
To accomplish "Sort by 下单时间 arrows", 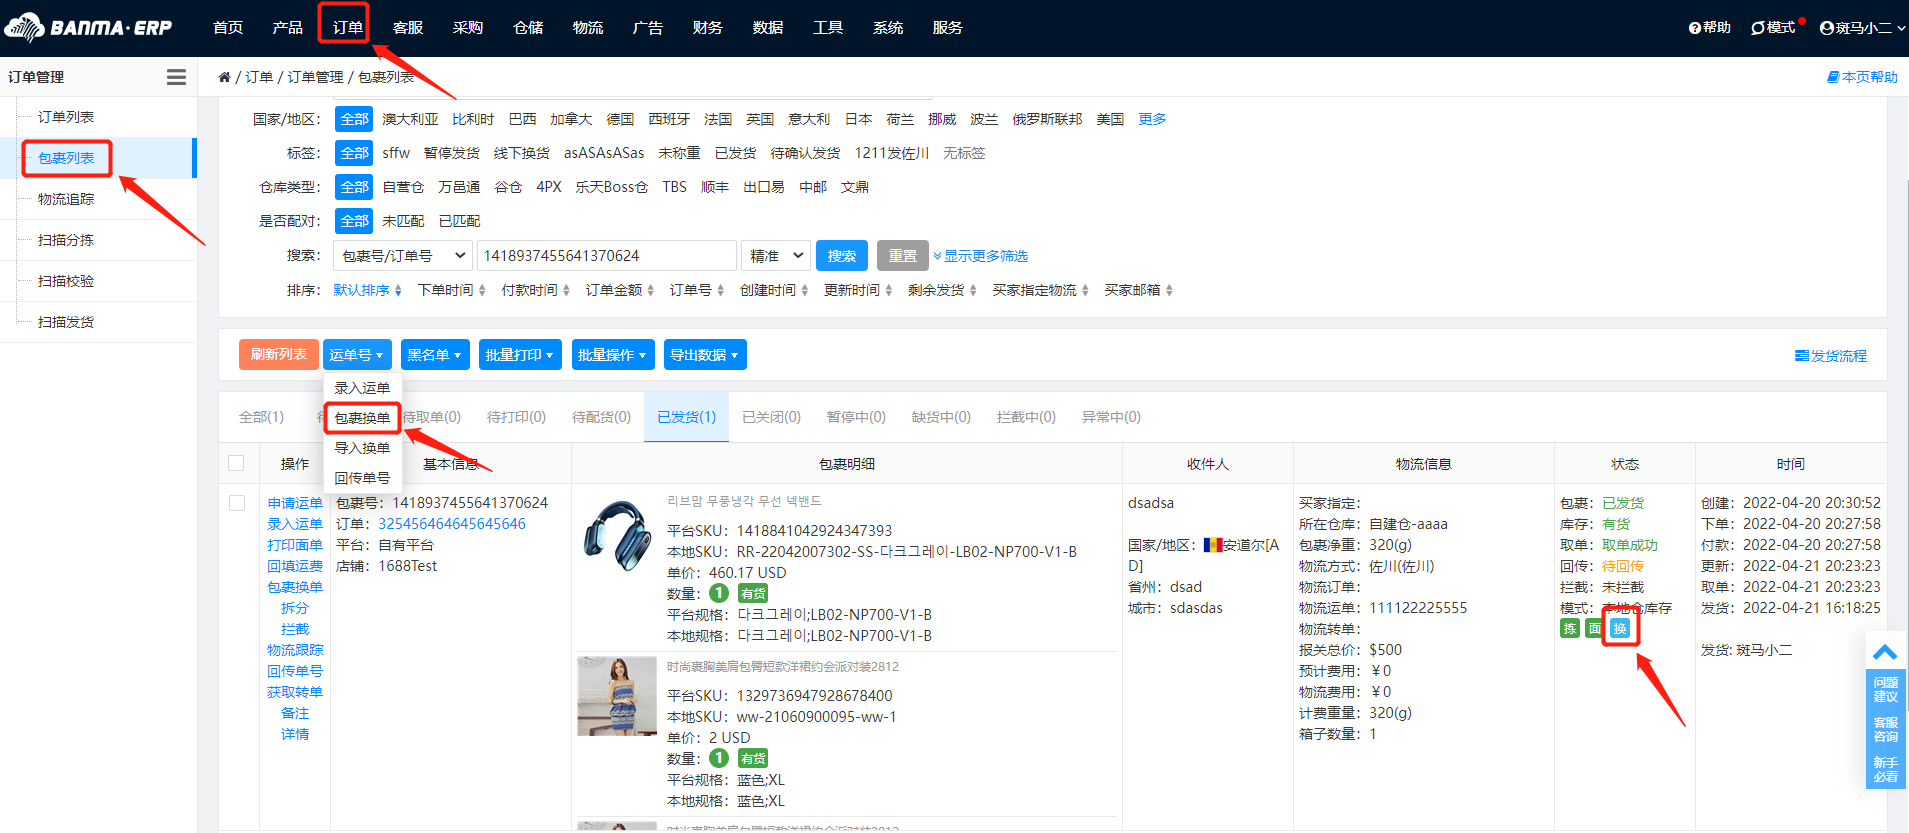I will pos(482,290).
